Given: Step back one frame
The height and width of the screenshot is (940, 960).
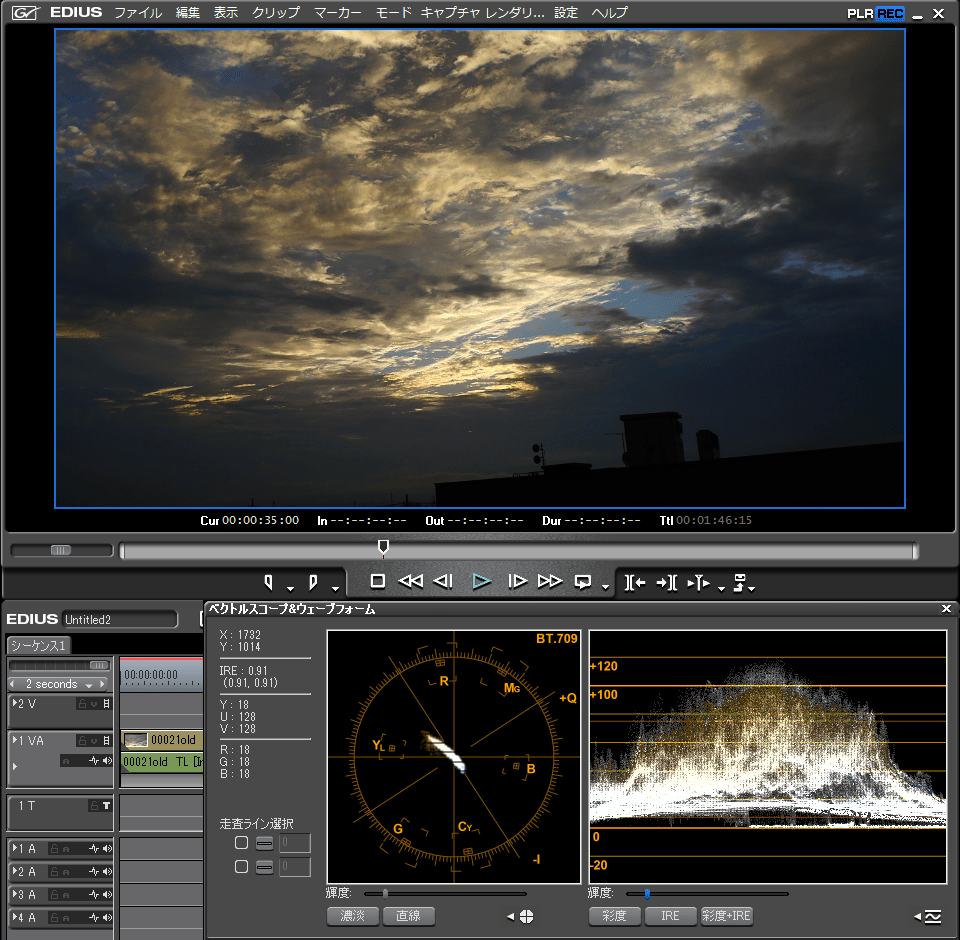Looking at the screenshot, I should point(444,581).
